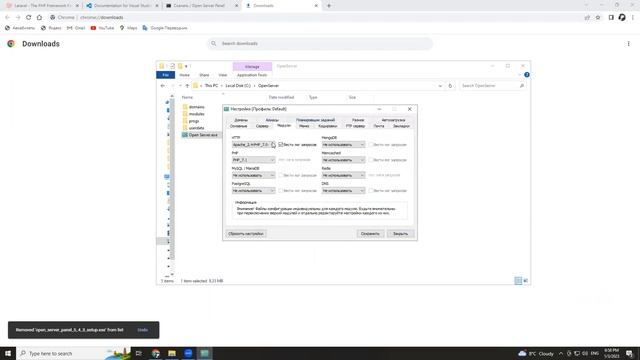Open the Explorer File menu
Image resolution: width=640 pixels, height=360 pixels.
coord(165,75)
